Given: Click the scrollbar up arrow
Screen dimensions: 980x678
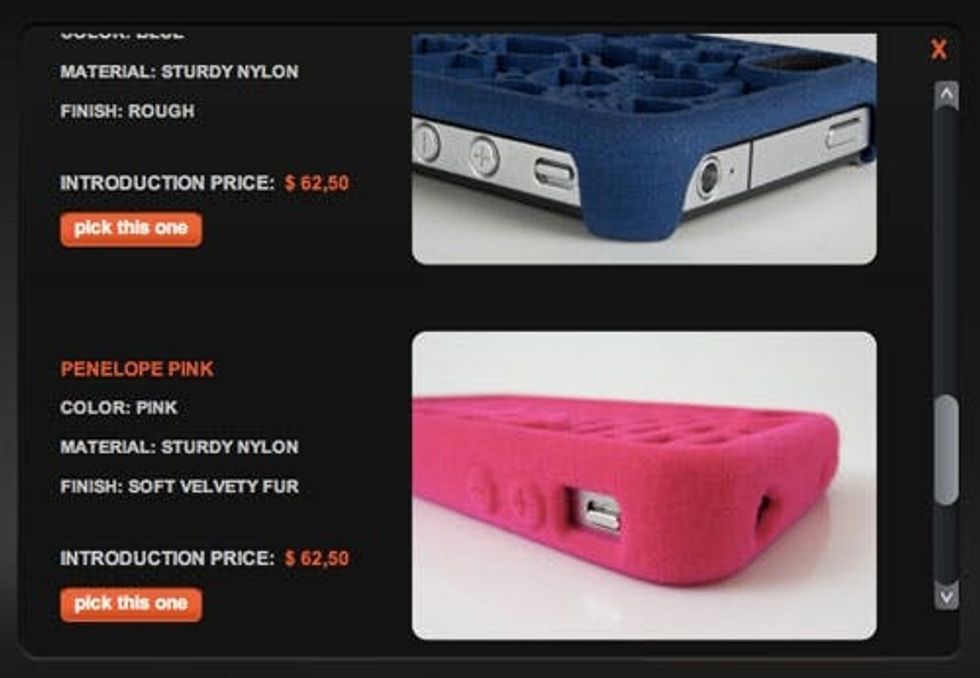Looking at the screenshot, I should coord(946,95).
